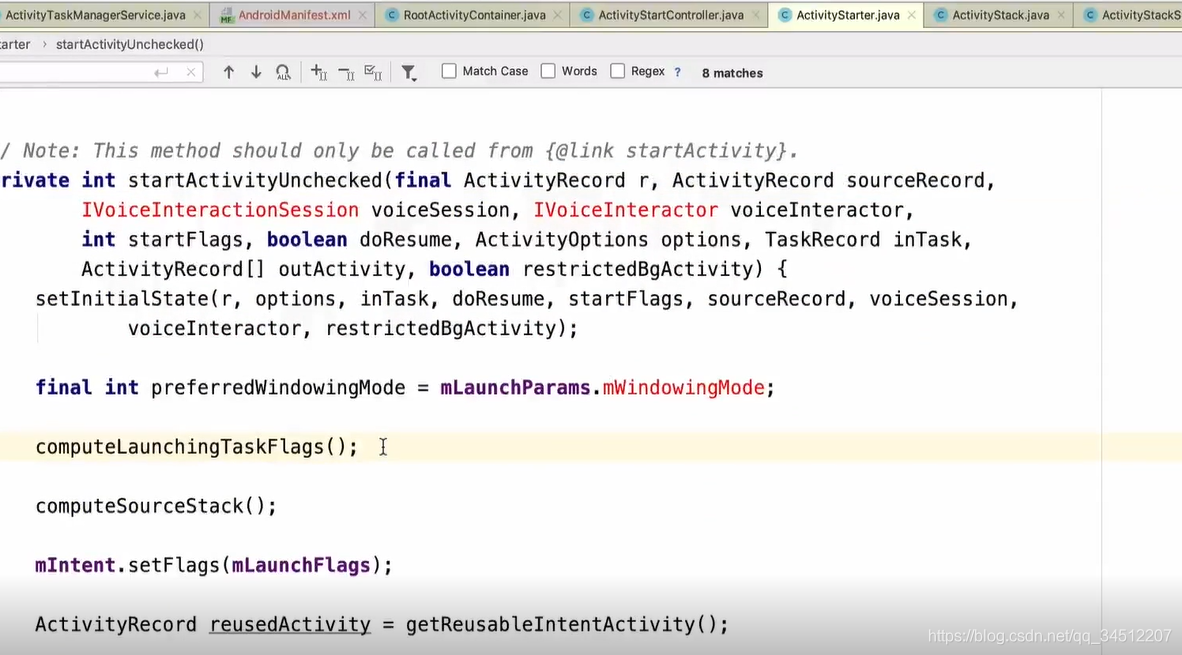Screen dimensions: 1182x655
Task: Click IVoiceInteractionSession type name
Action: click(x=220, y=210)
